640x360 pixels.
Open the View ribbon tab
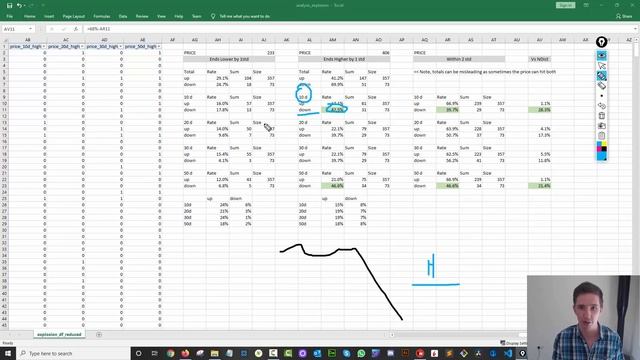point(161,16)
